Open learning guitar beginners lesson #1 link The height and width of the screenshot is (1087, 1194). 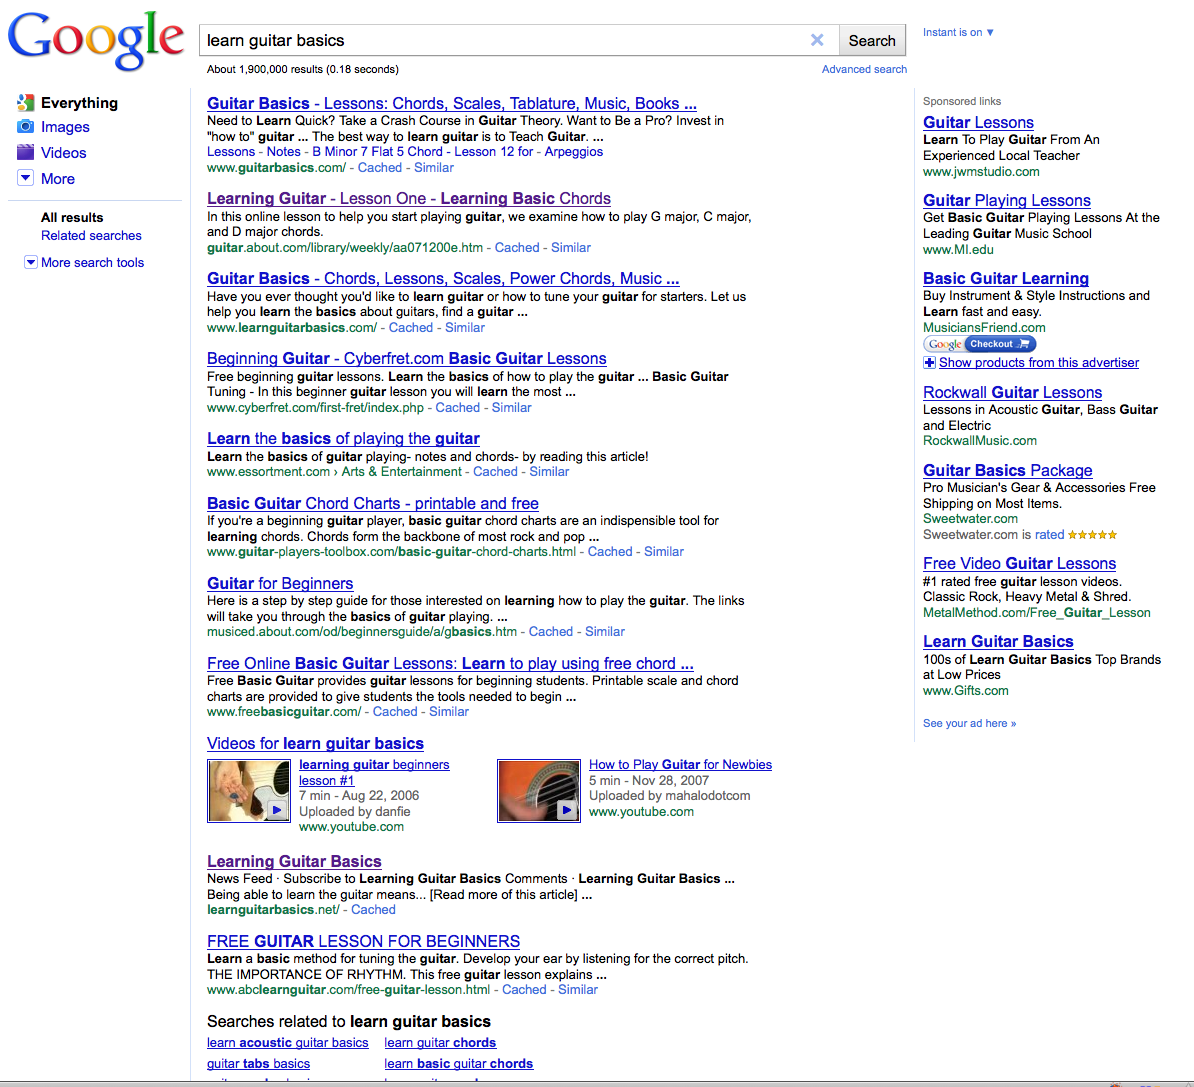[x=374, y=772]
